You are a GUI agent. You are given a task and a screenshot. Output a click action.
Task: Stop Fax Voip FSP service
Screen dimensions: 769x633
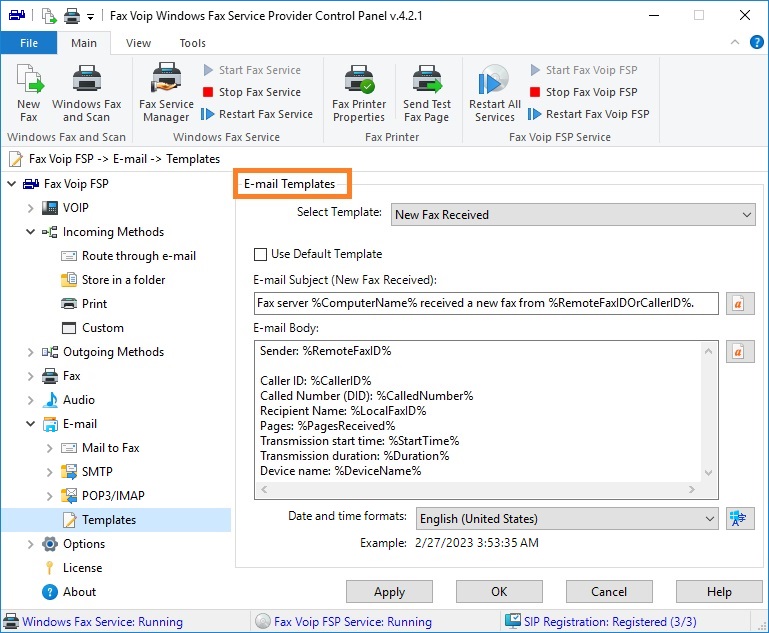coord(584,92)
